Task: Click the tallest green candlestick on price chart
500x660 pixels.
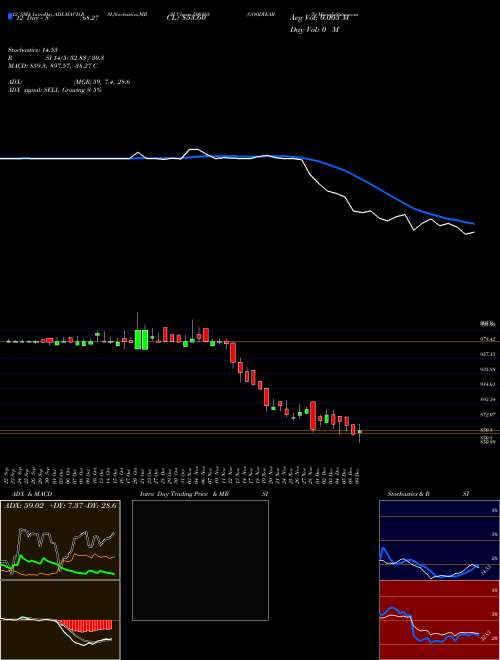Action: tap(138, 339)
